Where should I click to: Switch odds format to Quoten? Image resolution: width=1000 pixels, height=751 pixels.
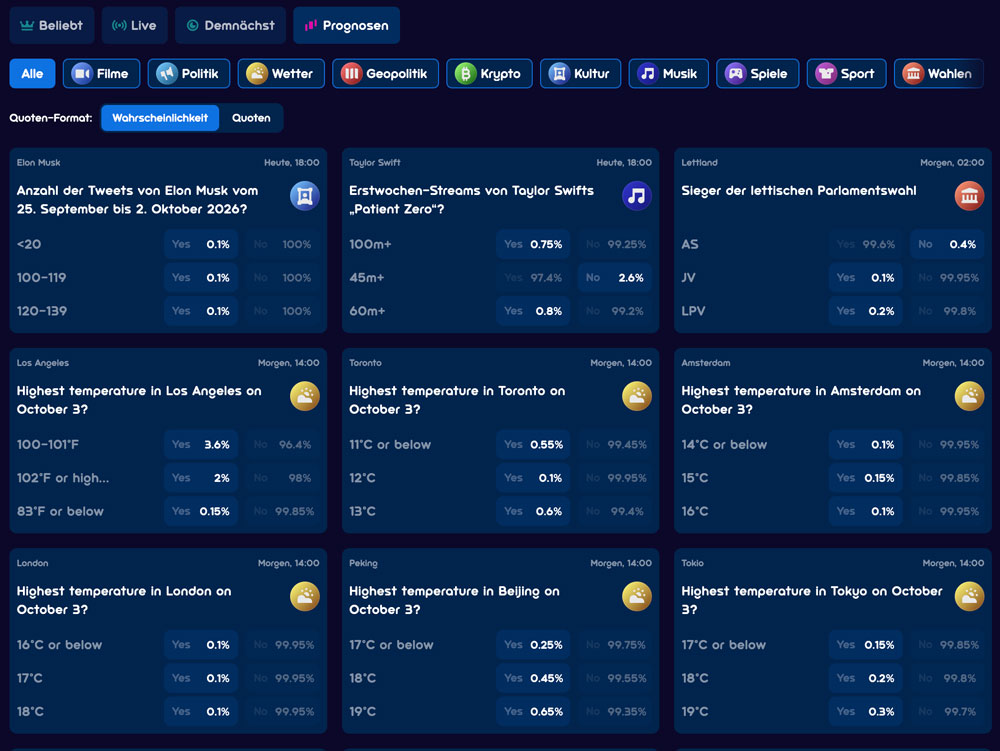tap(251, 118)
